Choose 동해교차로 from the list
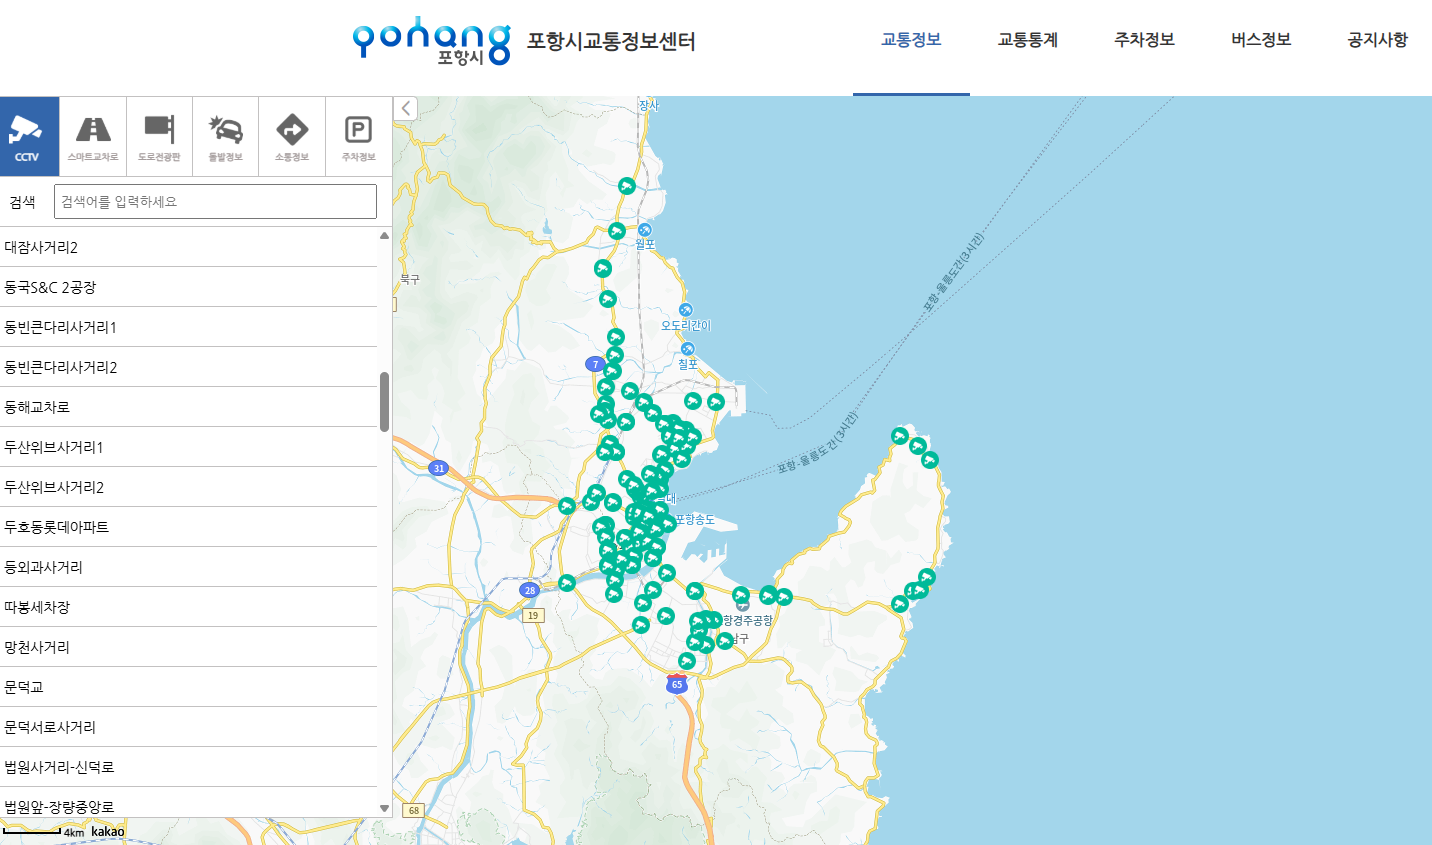Image resolution: width=1432 pixels, height=845 pixels. 188,407
